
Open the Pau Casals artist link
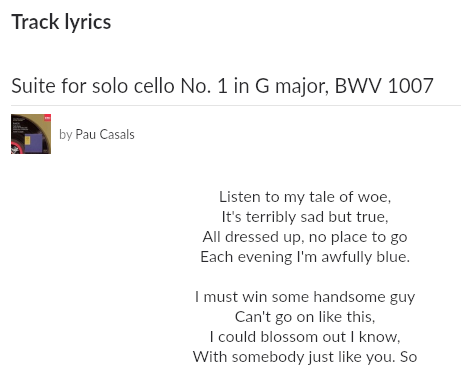pyautogui.click(x=105, y=134)
